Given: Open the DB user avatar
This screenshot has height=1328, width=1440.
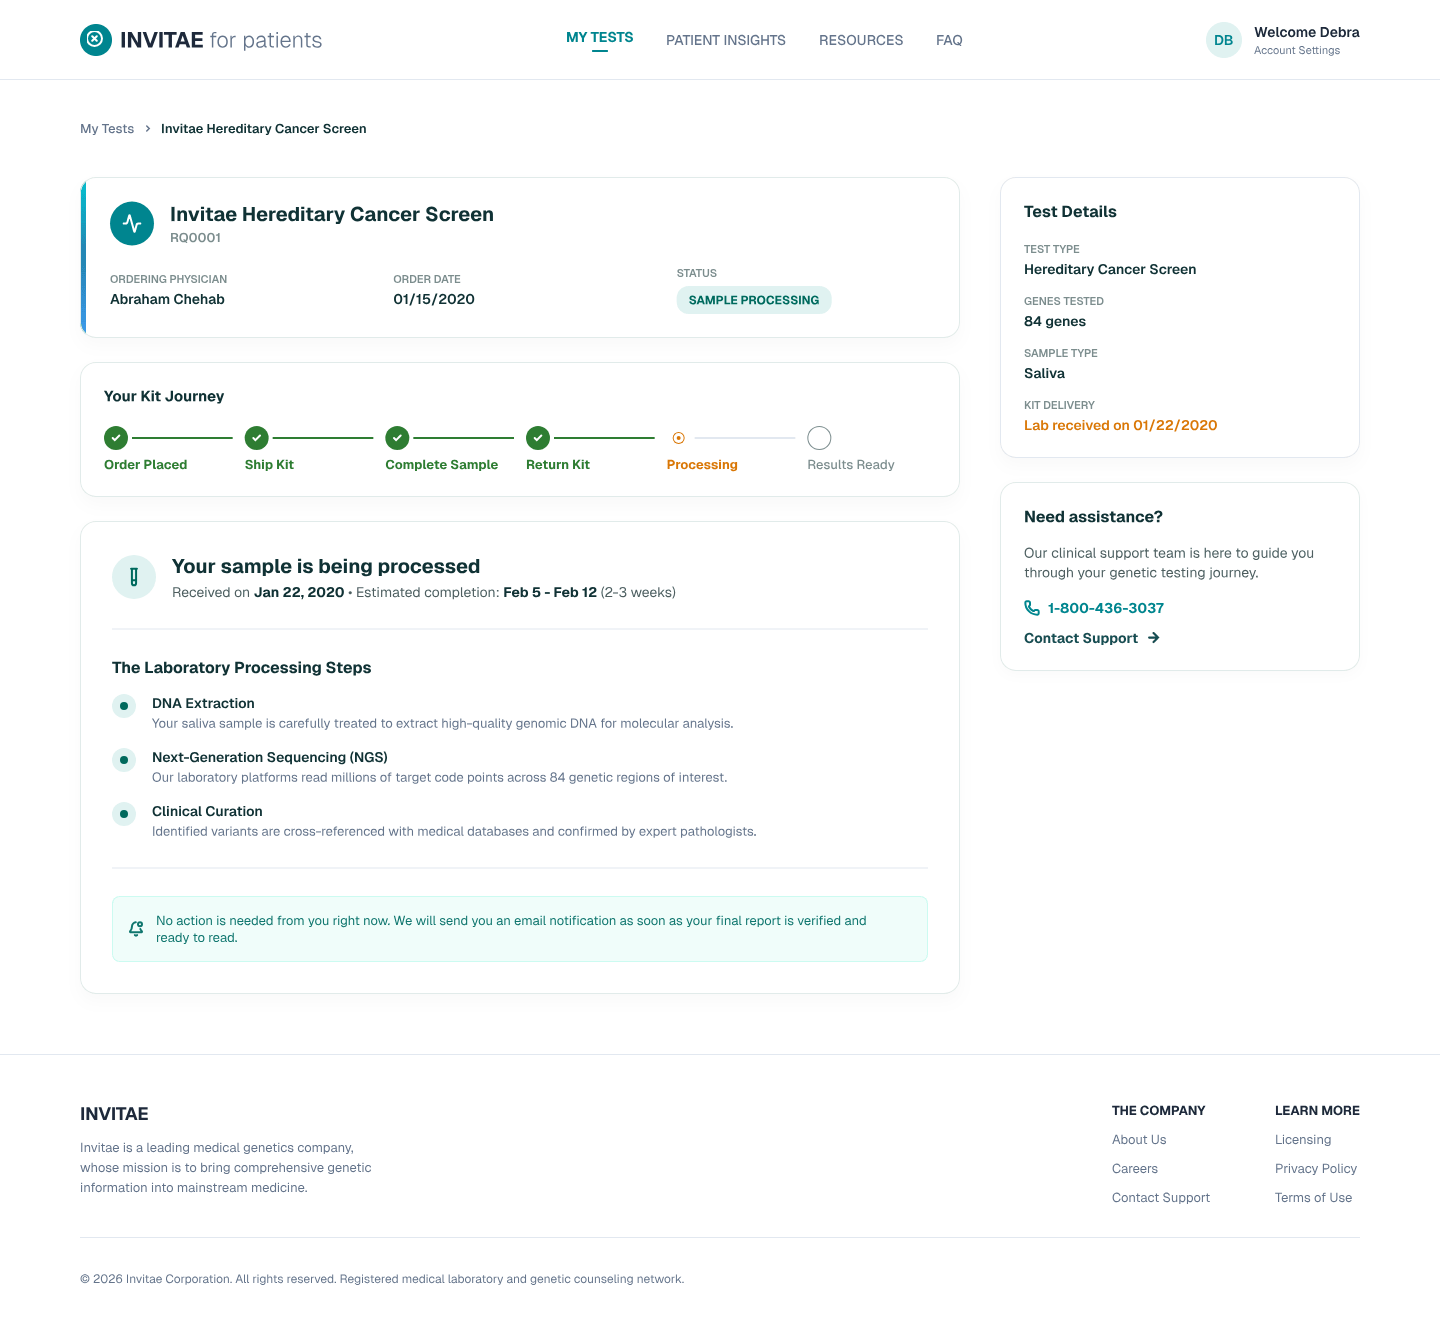Looking at the screenshot, I should click(1224, 40).
